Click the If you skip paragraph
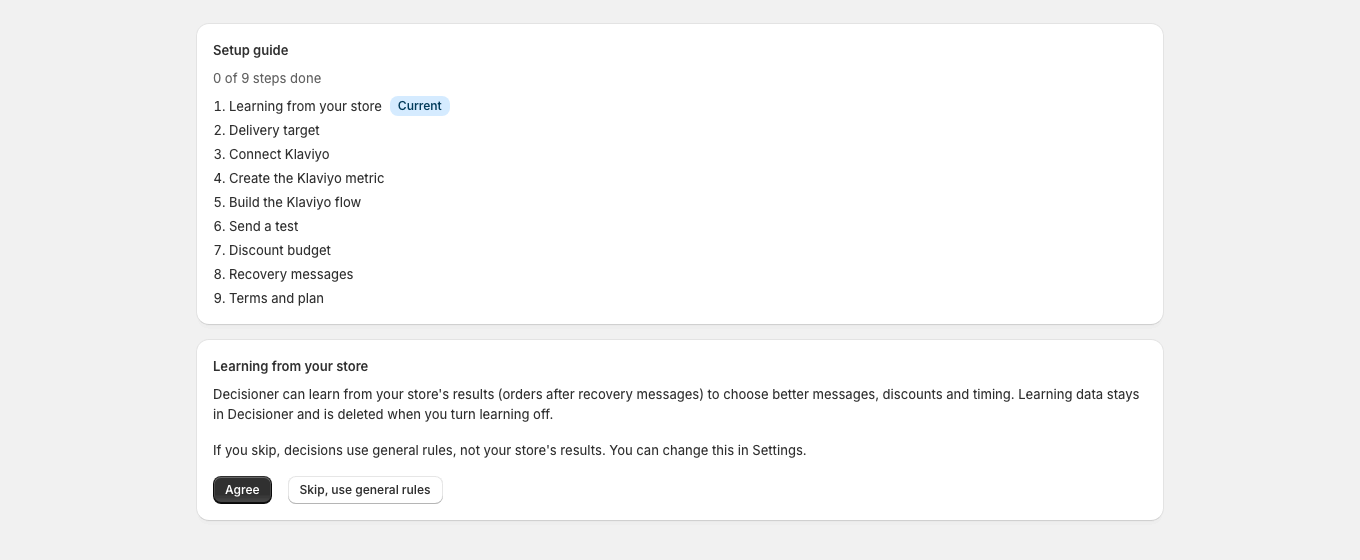 point(509,450)
